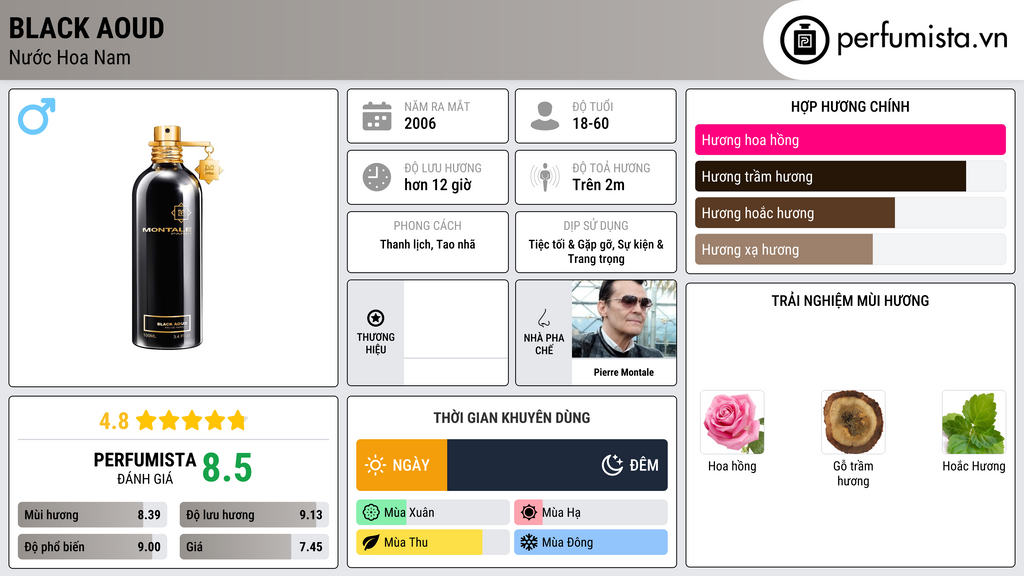
Task: Click the orange Ngày segment
Action: point(402,465)
